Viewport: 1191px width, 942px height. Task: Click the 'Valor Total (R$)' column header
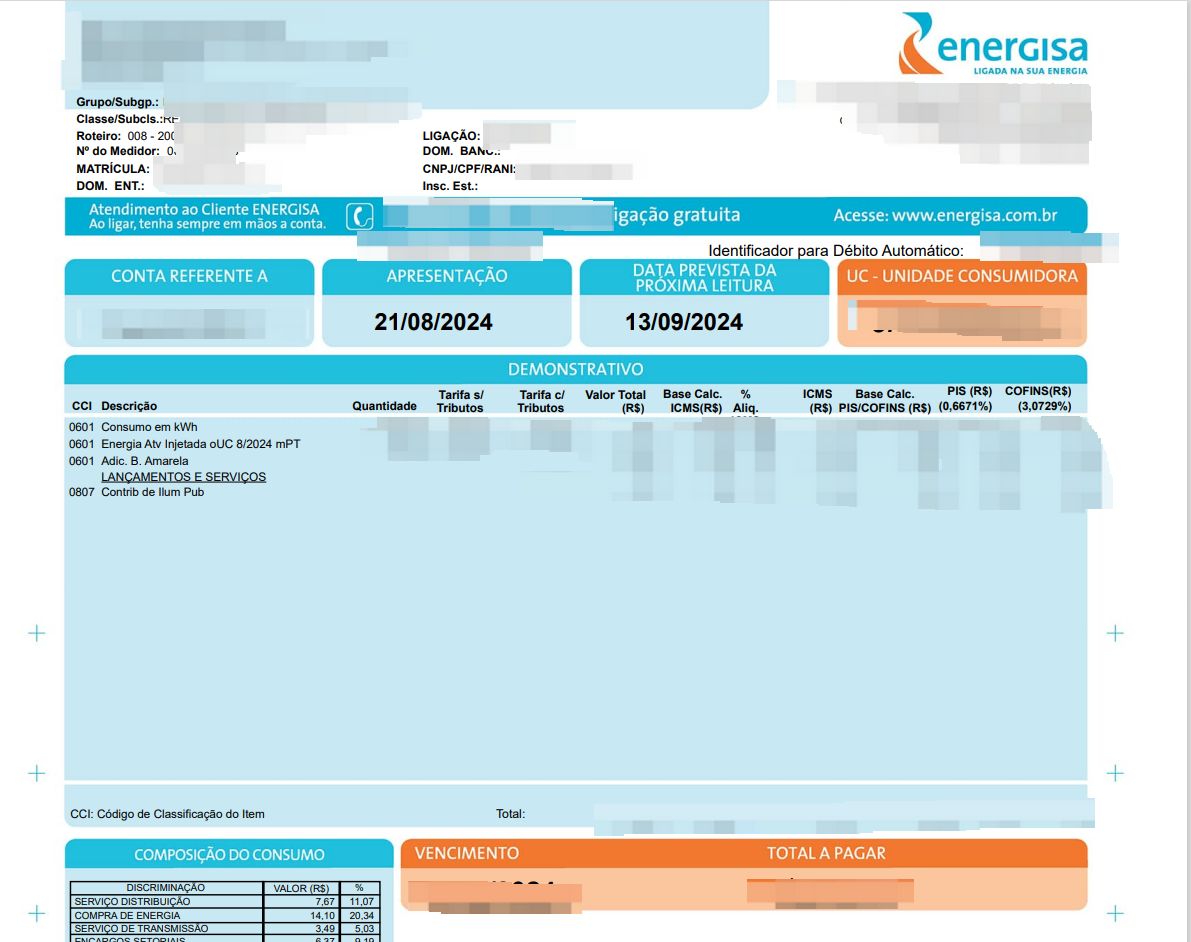[x=615, y=401]
